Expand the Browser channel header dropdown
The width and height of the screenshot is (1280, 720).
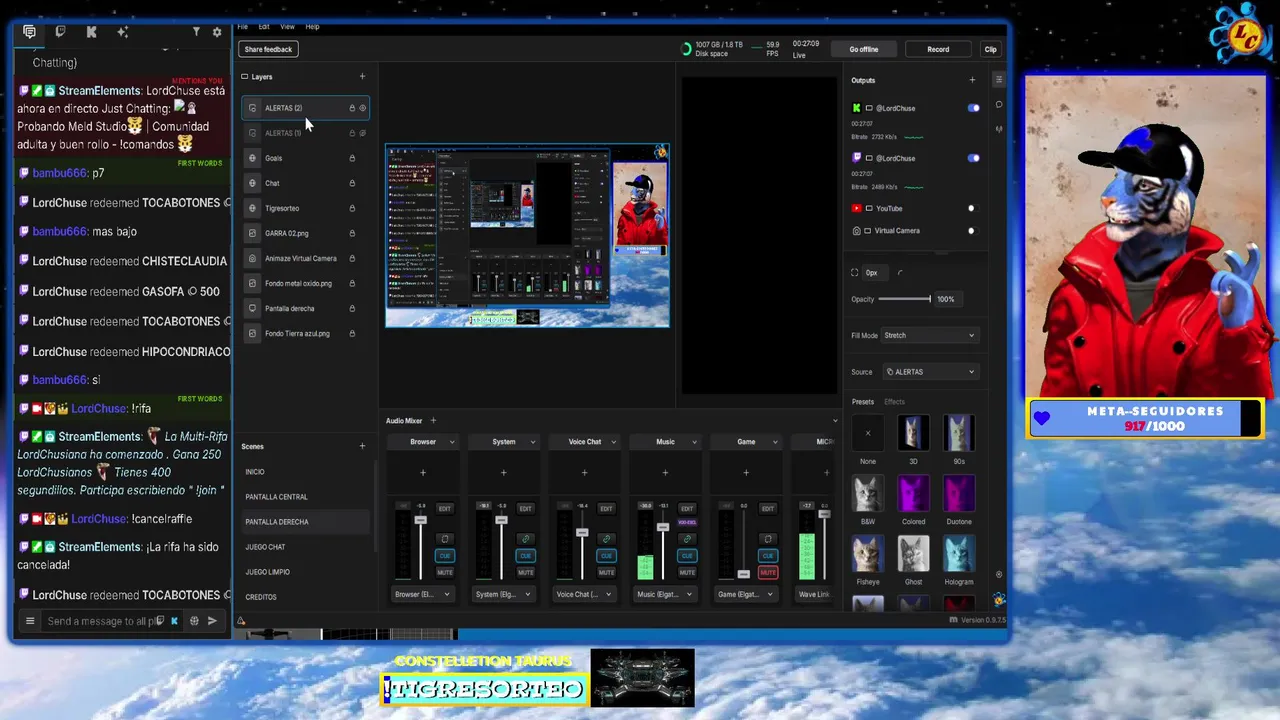pos(452,442)
